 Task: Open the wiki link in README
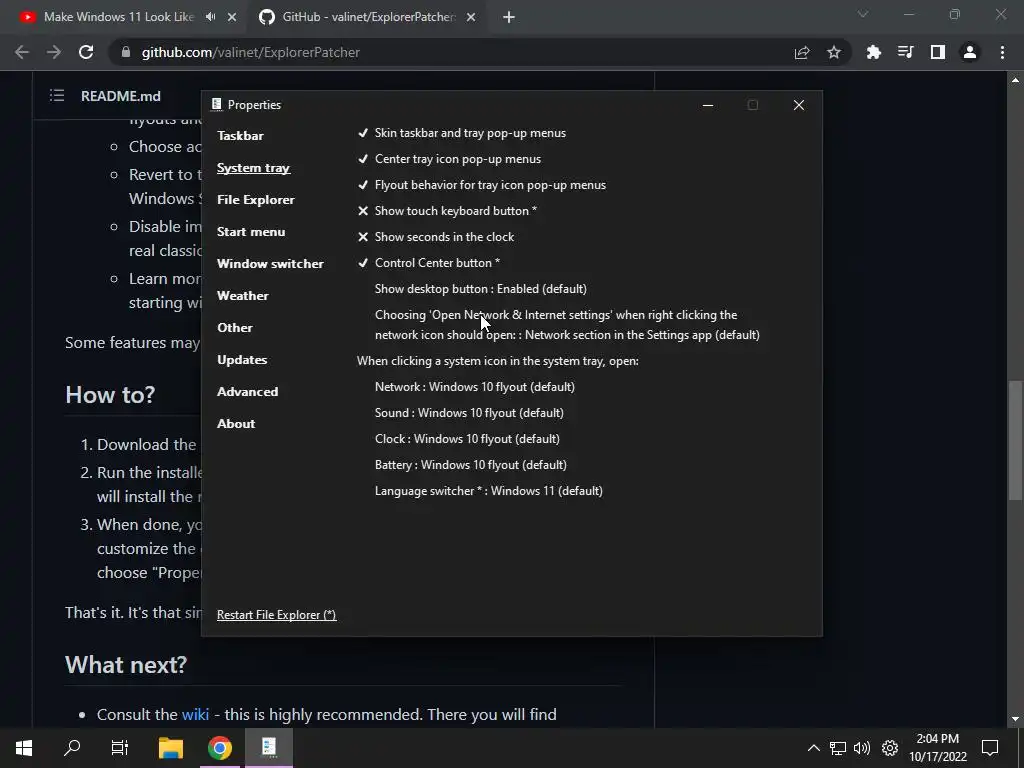[195, 714]
